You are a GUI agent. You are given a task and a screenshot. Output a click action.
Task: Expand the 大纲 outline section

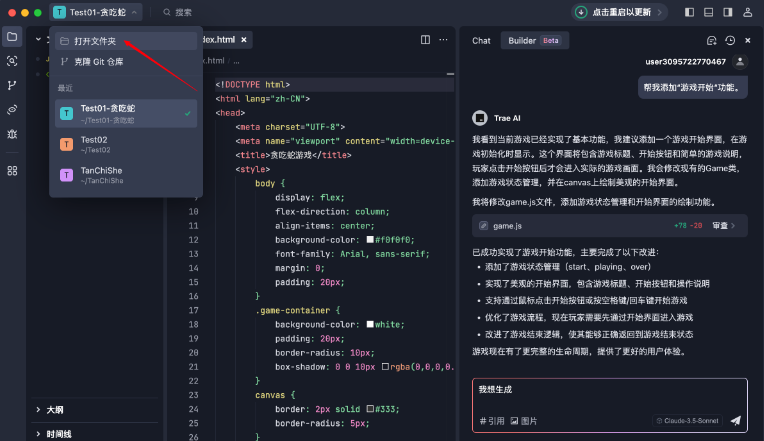(55, 410)
